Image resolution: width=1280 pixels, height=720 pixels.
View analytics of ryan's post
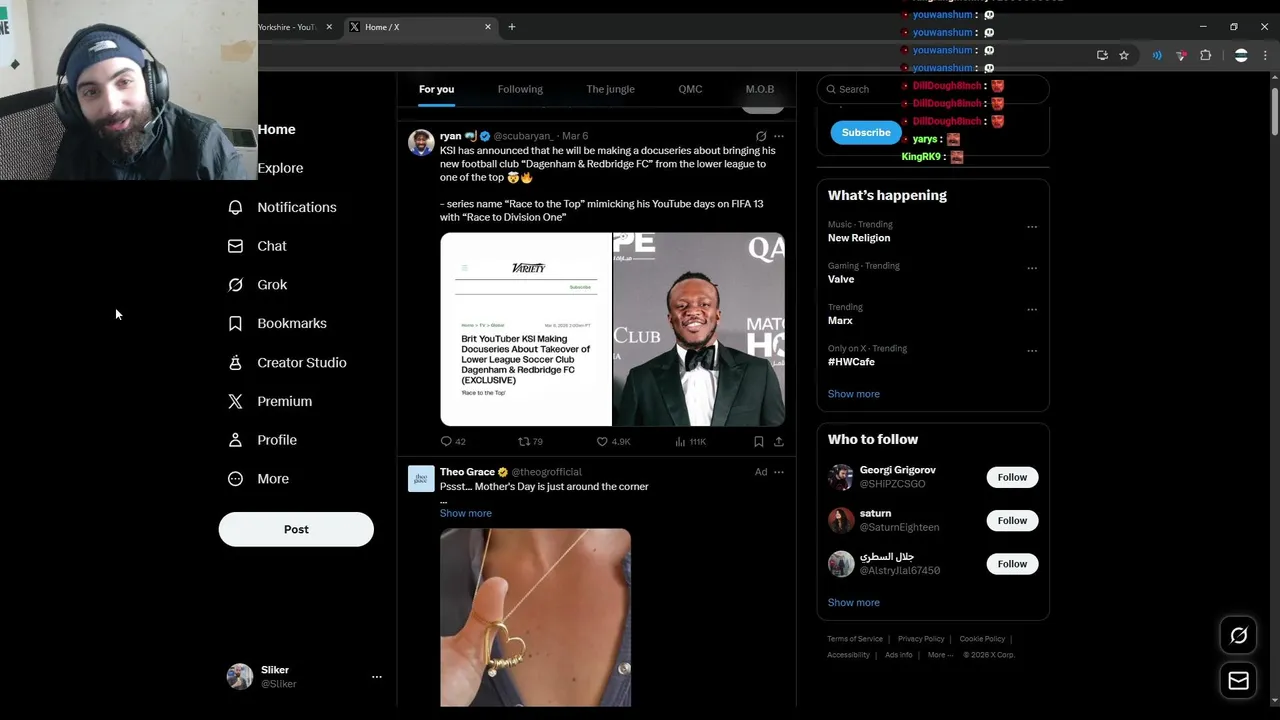(x=680, y=441)
